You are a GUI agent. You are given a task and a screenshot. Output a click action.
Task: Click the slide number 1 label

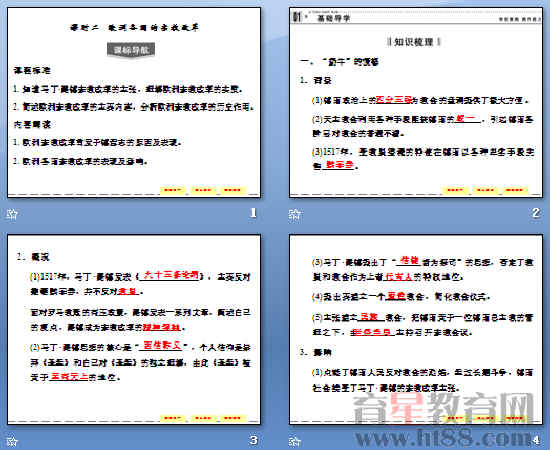253,213
